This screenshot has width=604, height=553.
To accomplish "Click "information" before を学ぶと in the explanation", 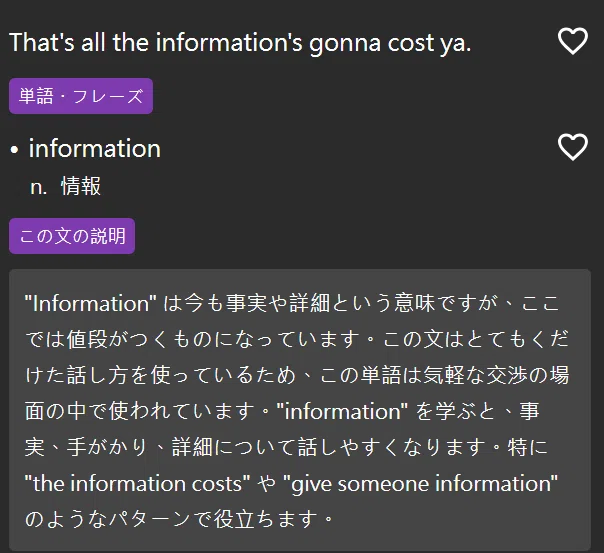I will tap(342, 411).
